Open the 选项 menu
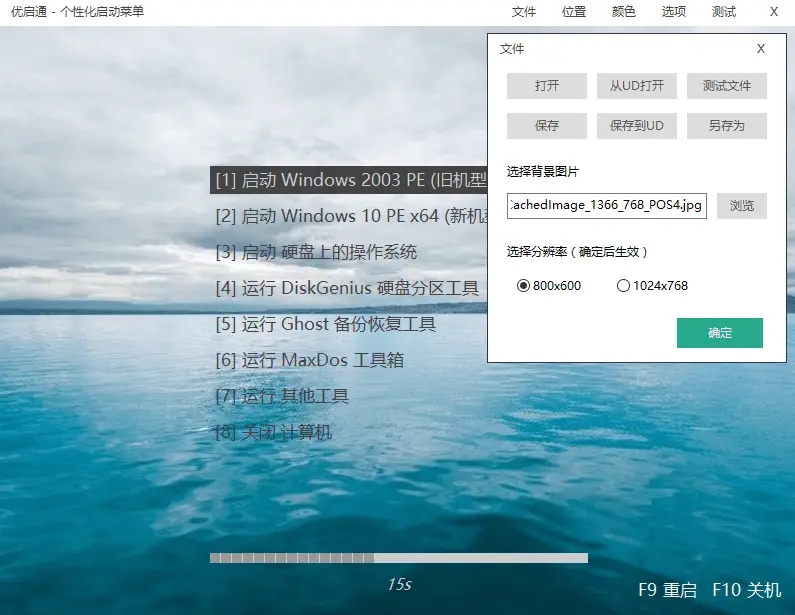Image resolution: width=795 pixels, height=615 pixels. coord(674,12)
